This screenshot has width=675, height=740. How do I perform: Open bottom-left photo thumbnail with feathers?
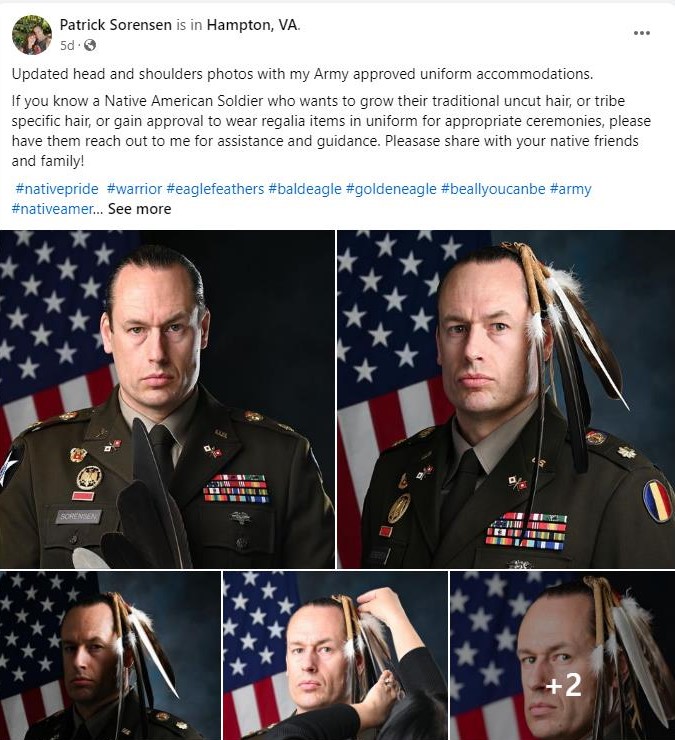pyautogui.click(x=110, y=656)
